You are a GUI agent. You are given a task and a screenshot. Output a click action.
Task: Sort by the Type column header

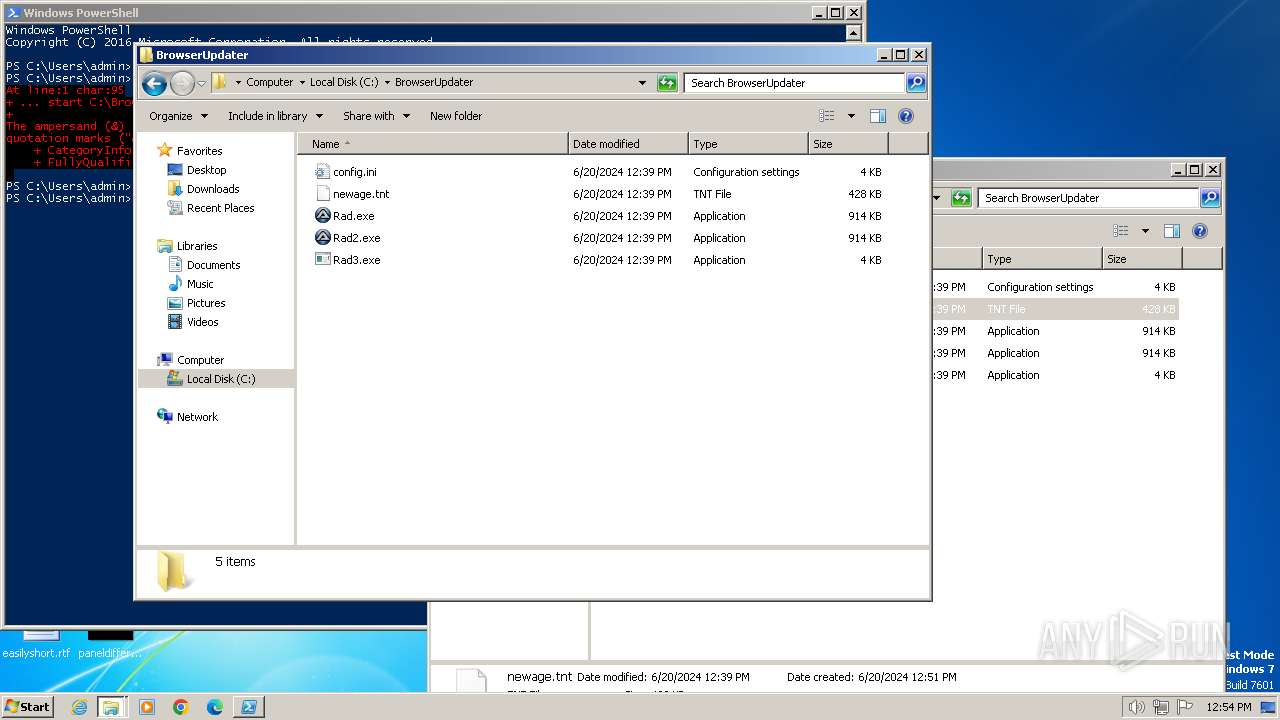tap(748, 144)
